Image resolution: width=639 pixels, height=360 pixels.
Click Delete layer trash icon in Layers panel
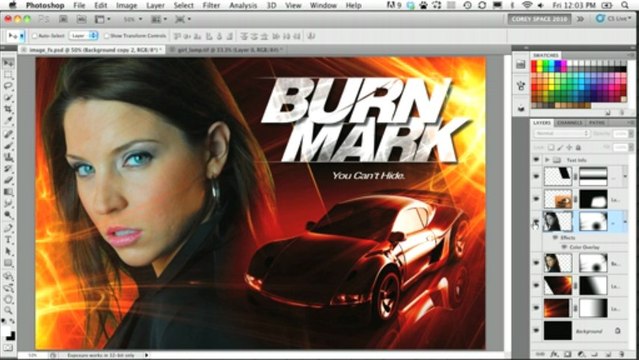(x=622, y=354)
